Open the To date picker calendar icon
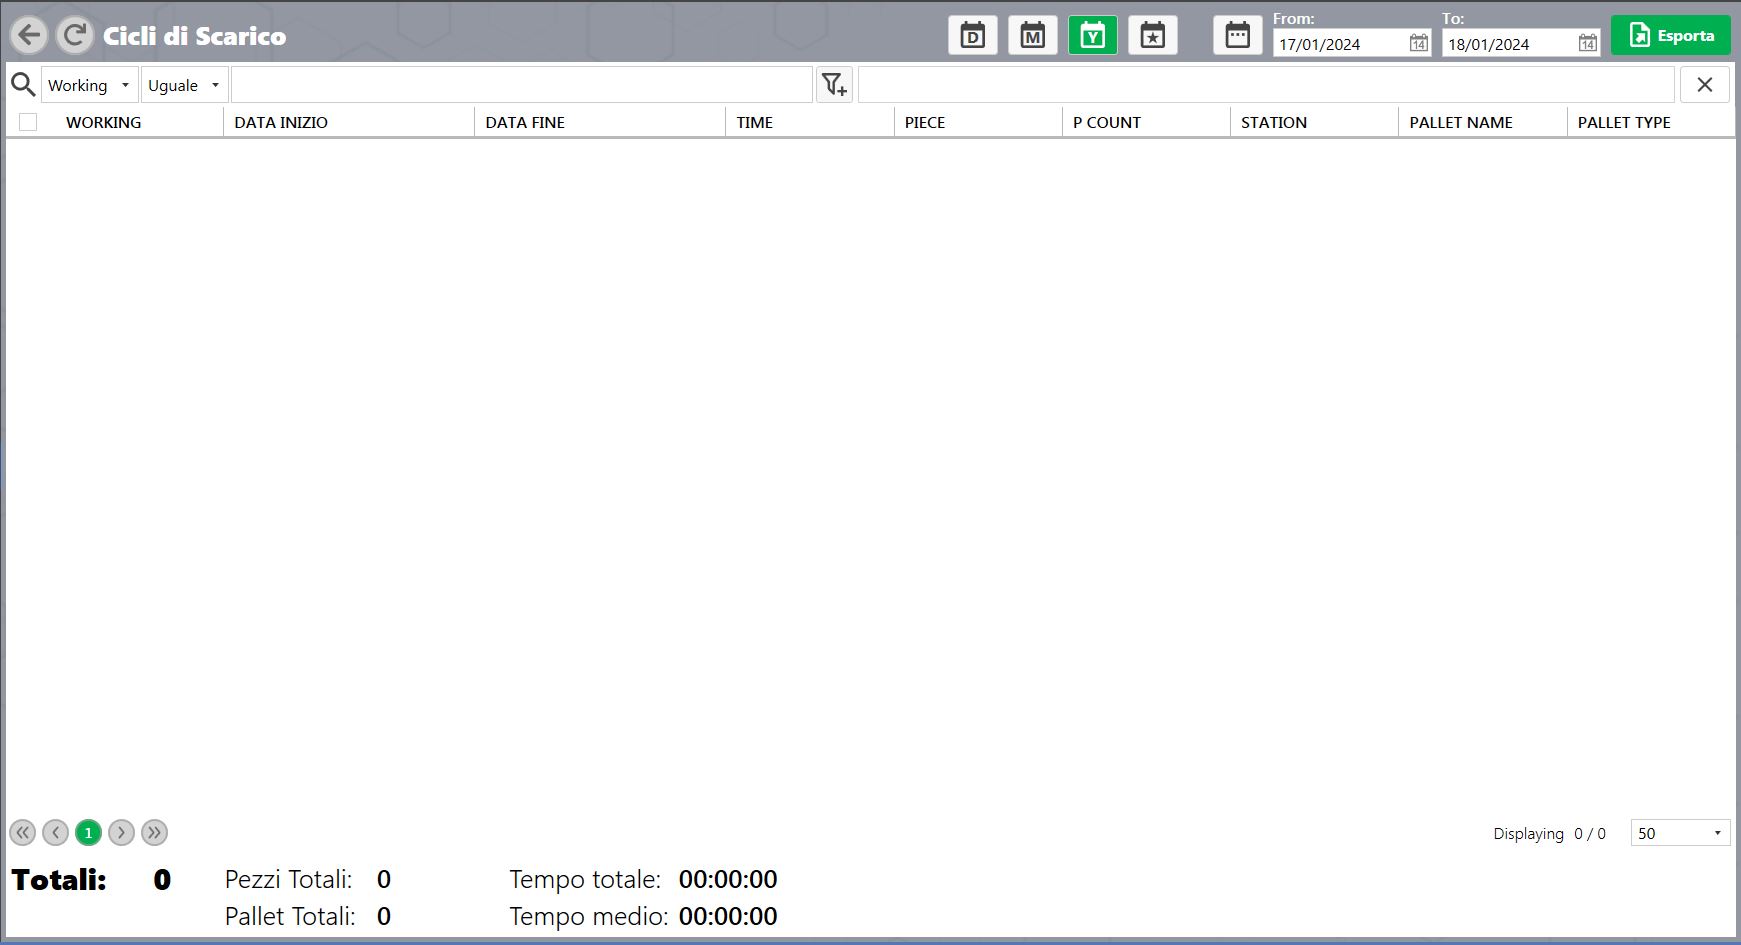The image size is (1741, 945). 1588,43
